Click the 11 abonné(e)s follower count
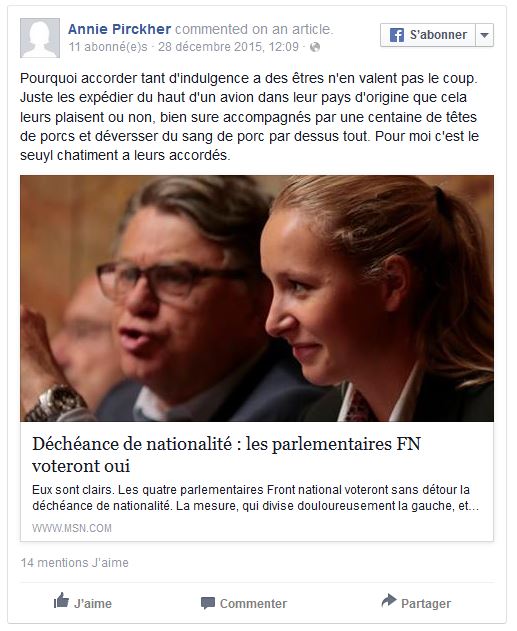 [108, 47]
